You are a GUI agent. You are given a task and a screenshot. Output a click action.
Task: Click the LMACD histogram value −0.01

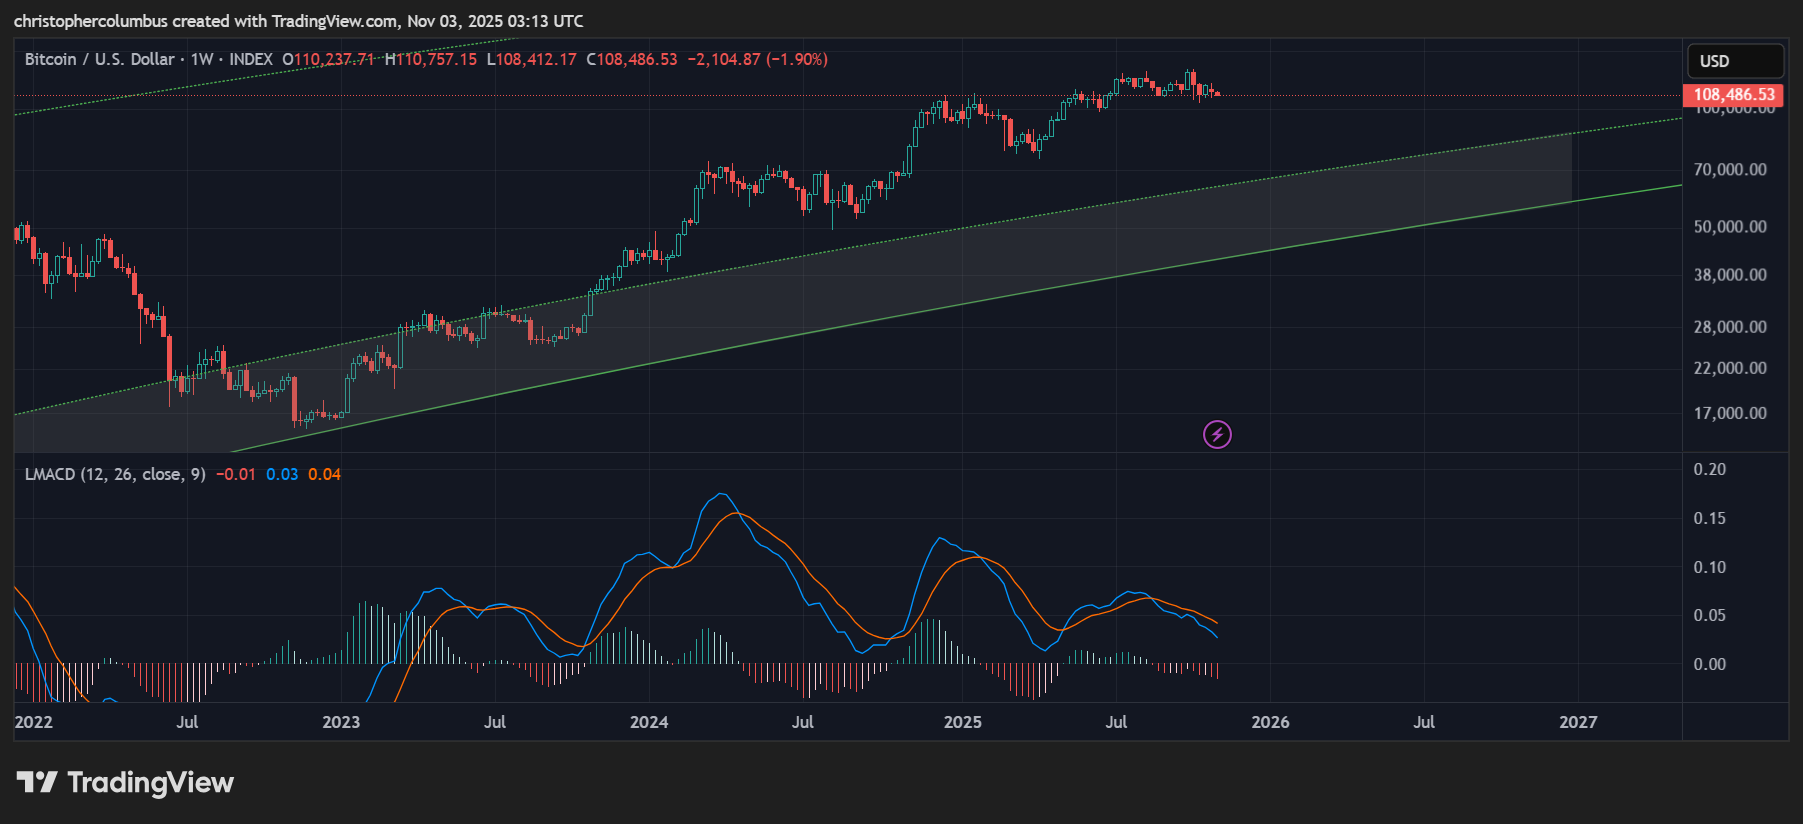click(x=236, y=474)
